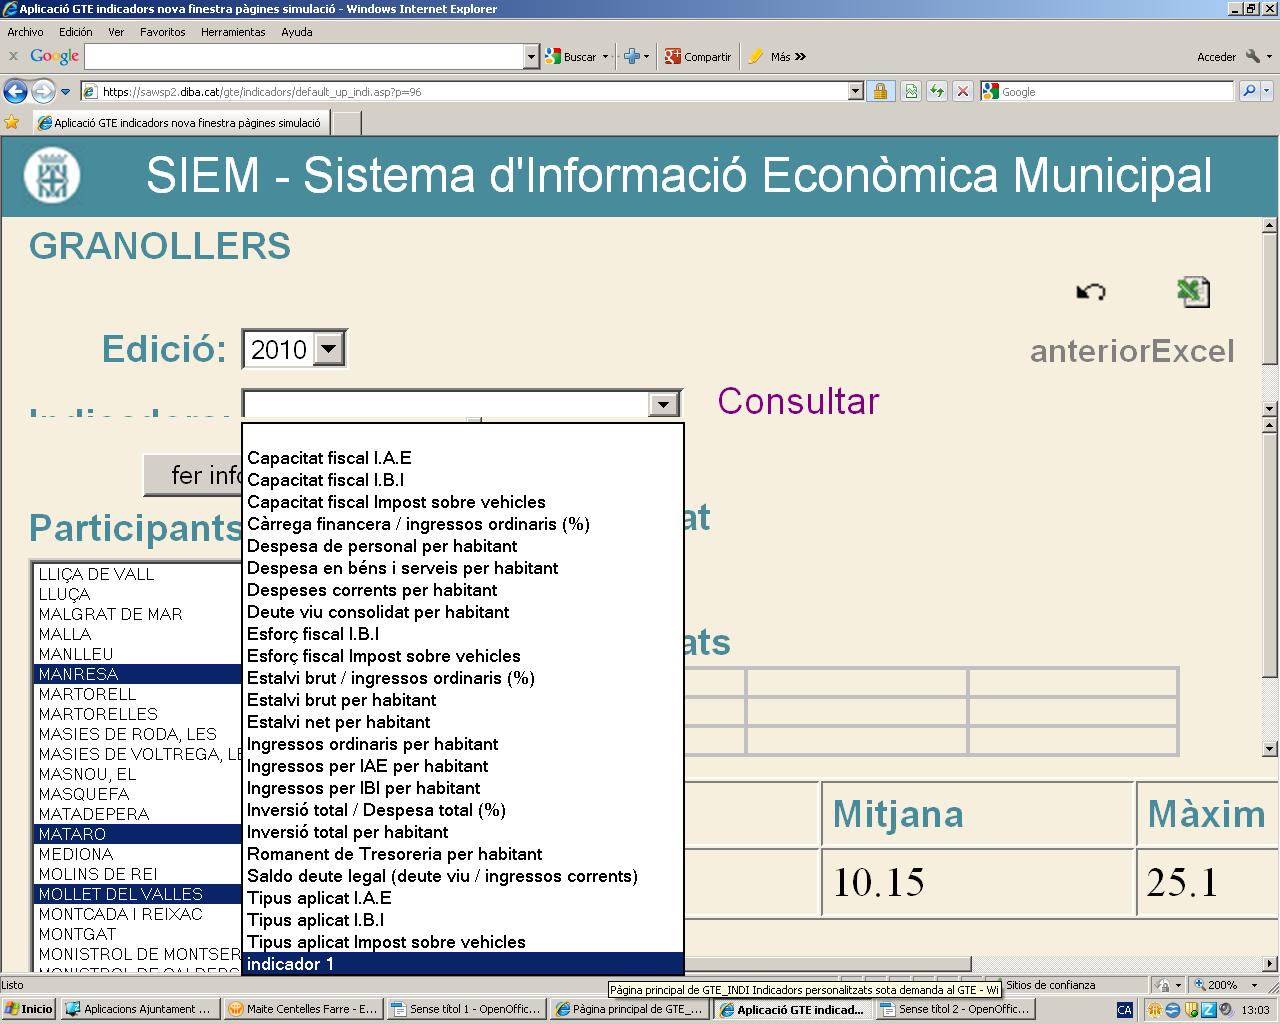Click the browser Back arrow button

pos(15,92)
